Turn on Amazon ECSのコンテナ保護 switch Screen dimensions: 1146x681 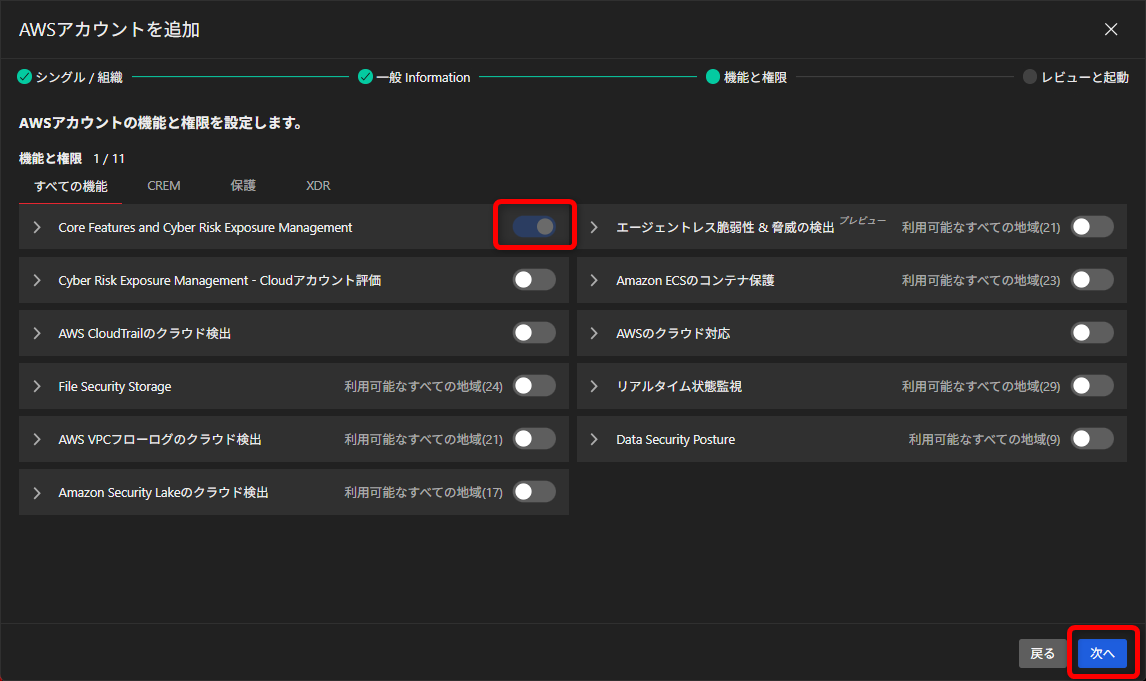(x=1093, y=280)
